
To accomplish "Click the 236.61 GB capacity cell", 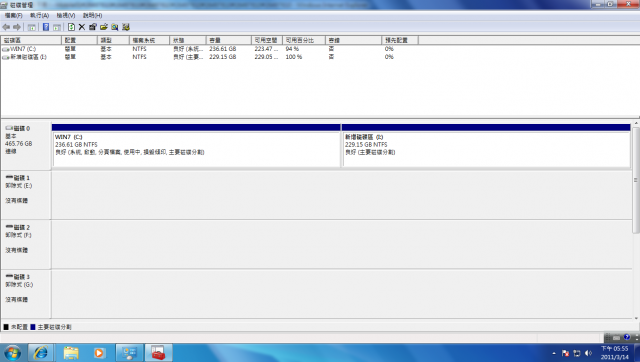I will [x=222, y=49].
